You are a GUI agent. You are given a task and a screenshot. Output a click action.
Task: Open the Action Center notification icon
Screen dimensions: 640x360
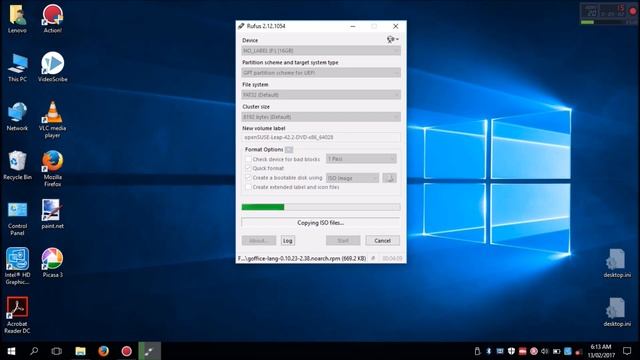point(627,351)
